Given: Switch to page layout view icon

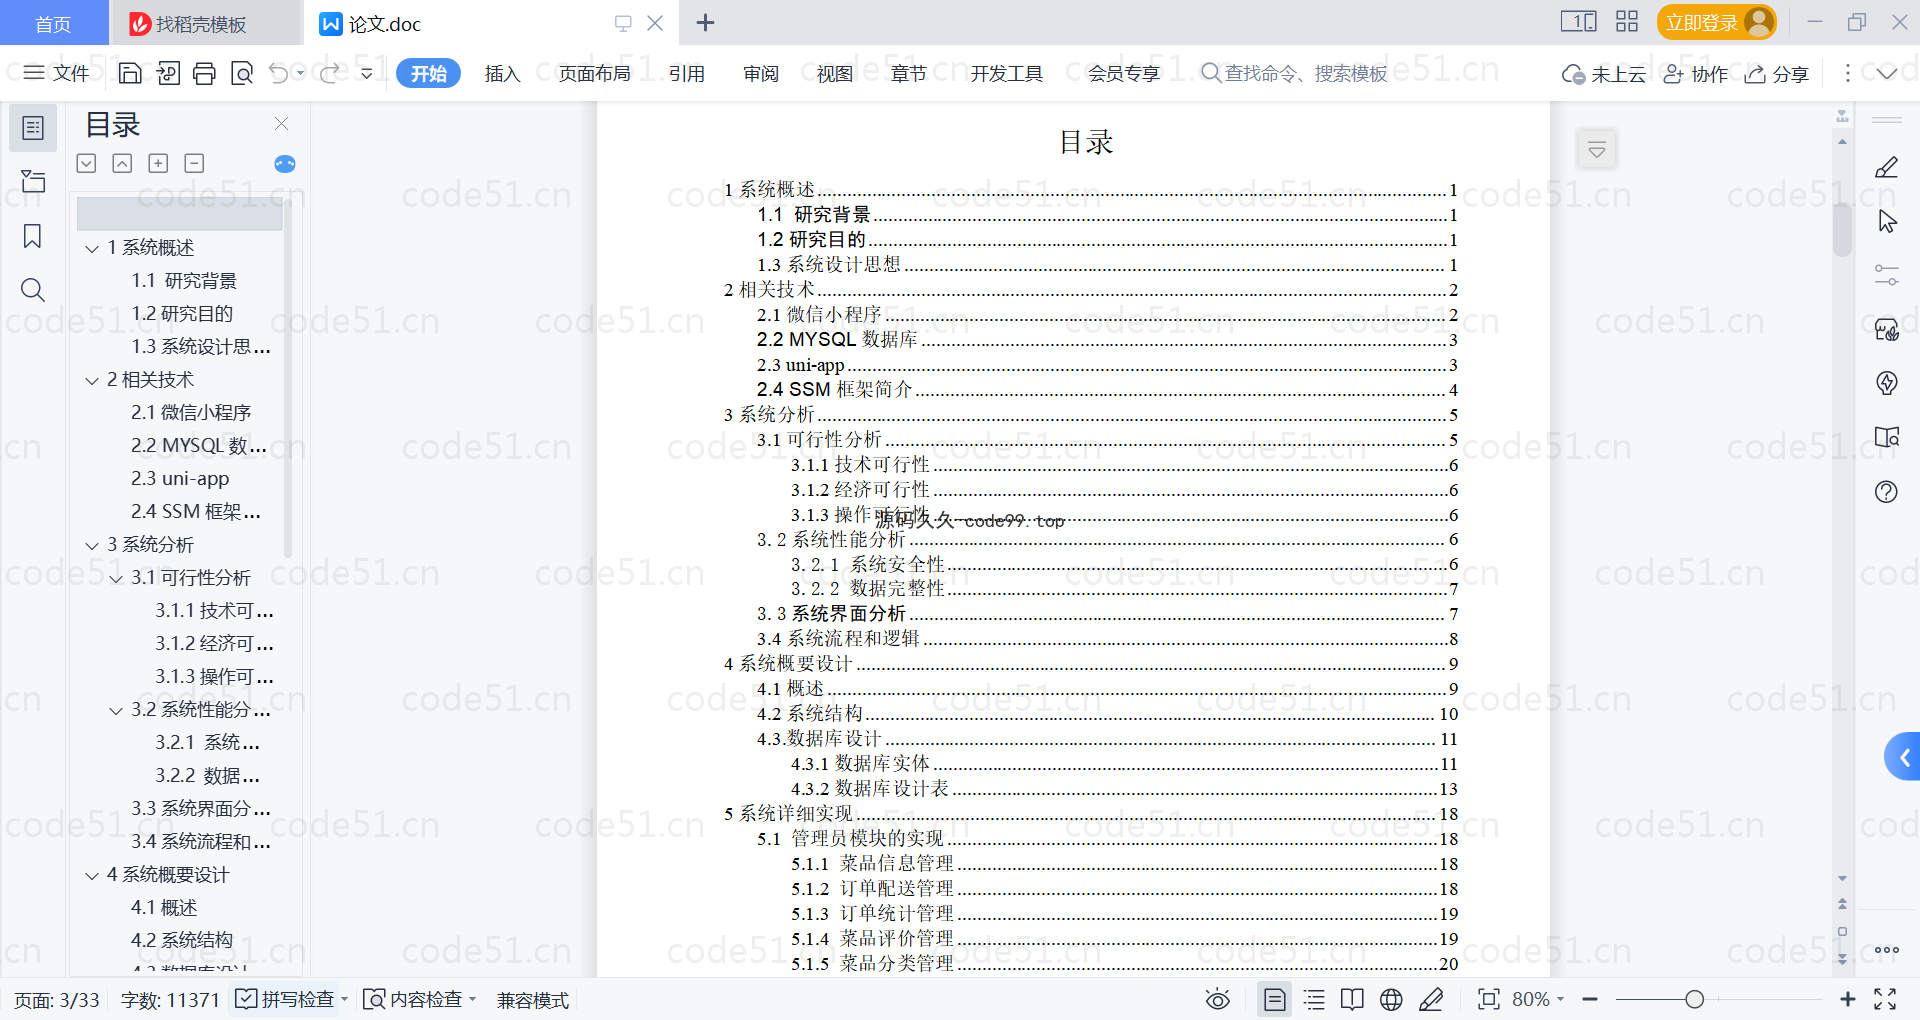Looking at the screenshot, I should coord(1274,1000).
